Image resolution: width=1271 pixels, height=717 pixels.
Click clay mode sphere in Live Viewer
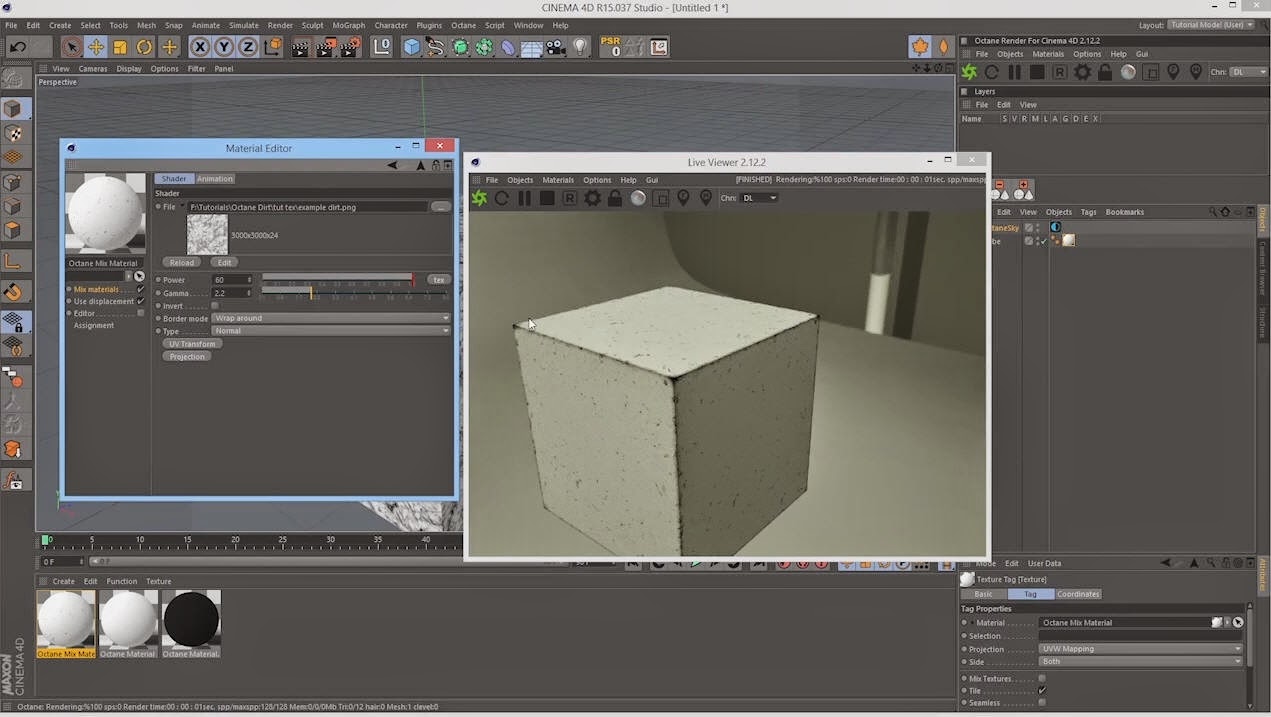click(x=638, y=198)
